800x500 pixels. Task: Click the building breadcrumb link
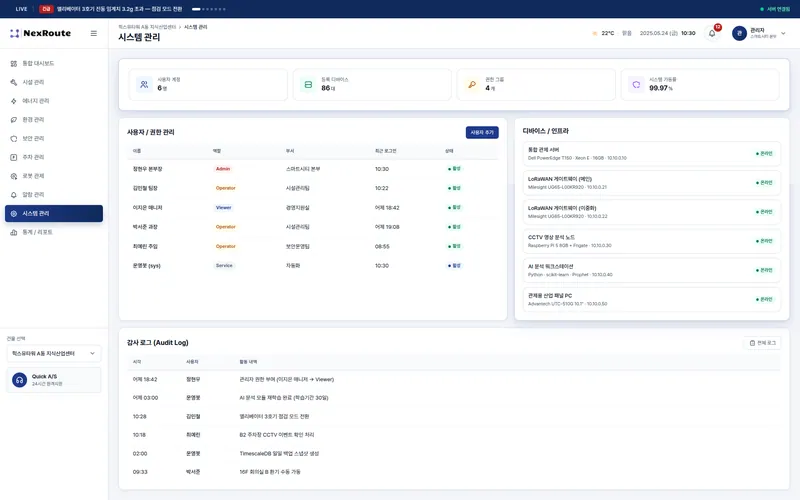[147, 27]
